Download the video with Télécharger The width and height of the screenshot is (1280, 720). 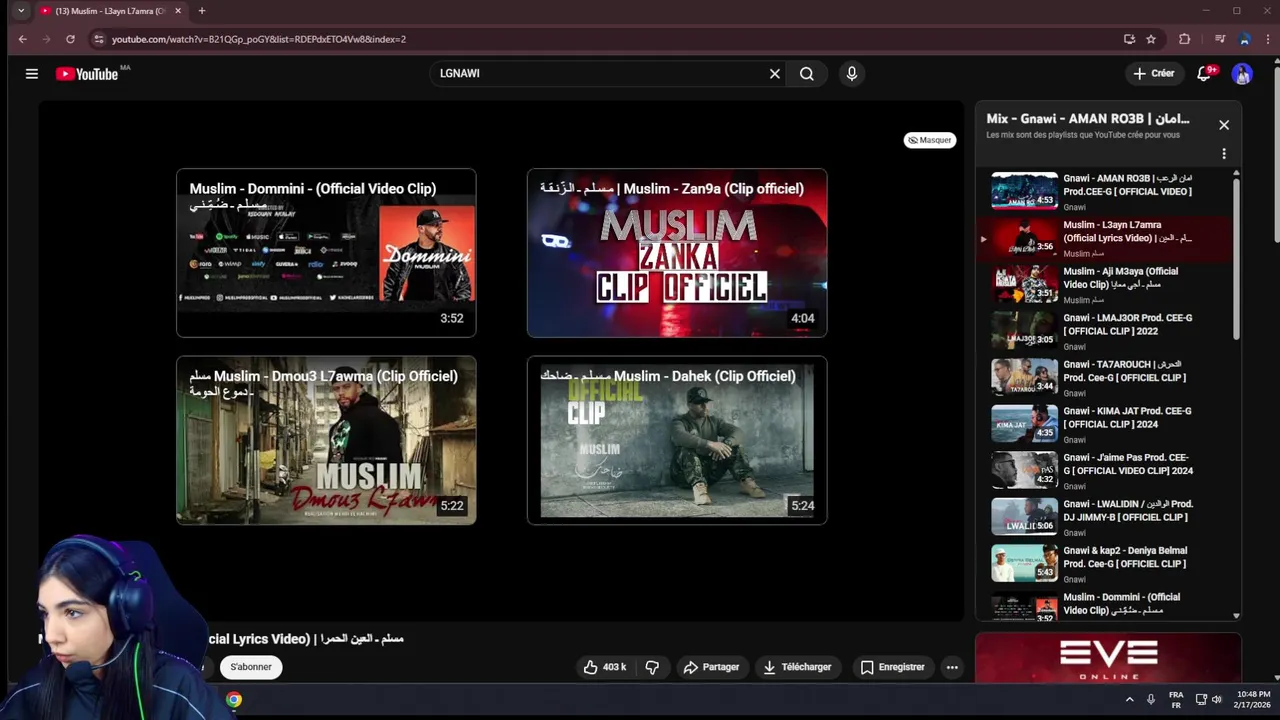coord(797,667)
